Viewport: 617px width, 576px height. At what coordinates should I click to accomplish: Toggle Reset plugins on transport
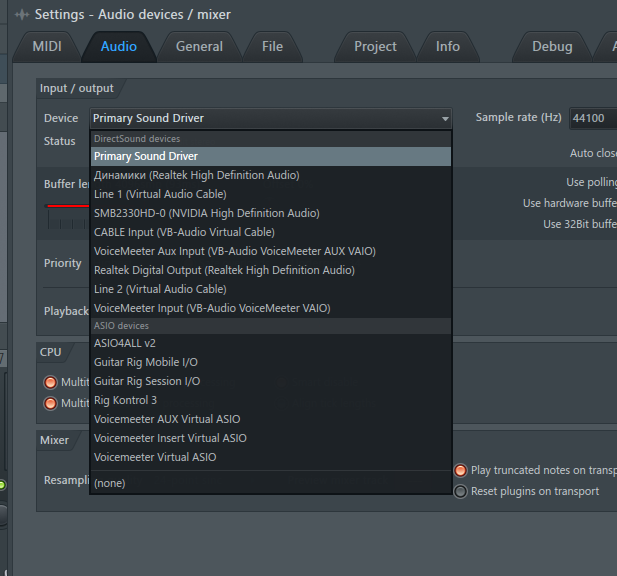(461, 491)
